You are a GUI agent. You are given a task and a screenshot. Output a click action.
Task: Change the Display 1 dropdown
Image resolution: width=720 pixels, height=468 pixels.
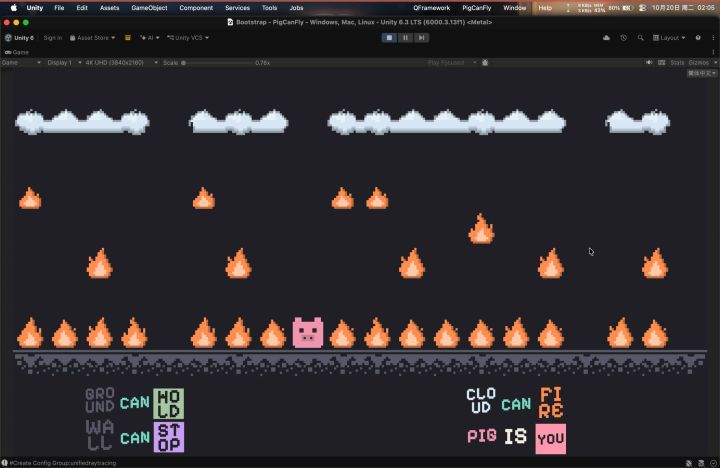[64, 62]
